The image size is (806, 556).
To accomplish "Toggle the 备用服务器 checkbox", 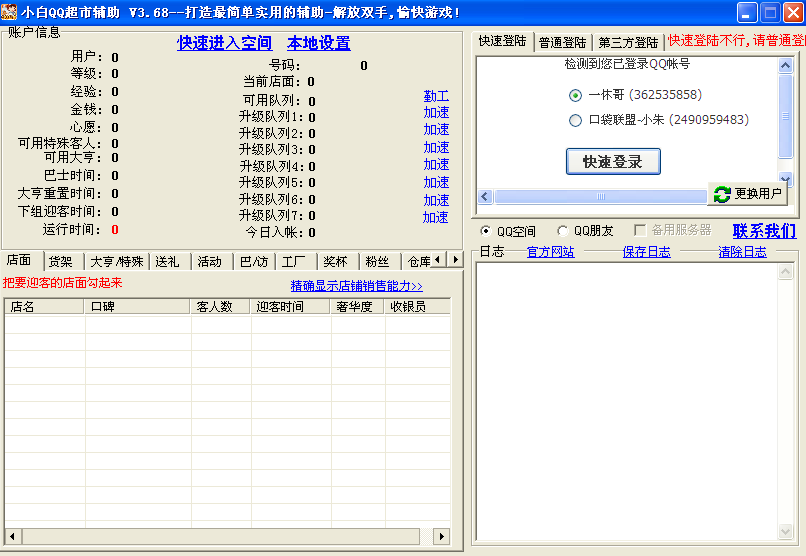I will pyautogui.click(x=640, y=231).
